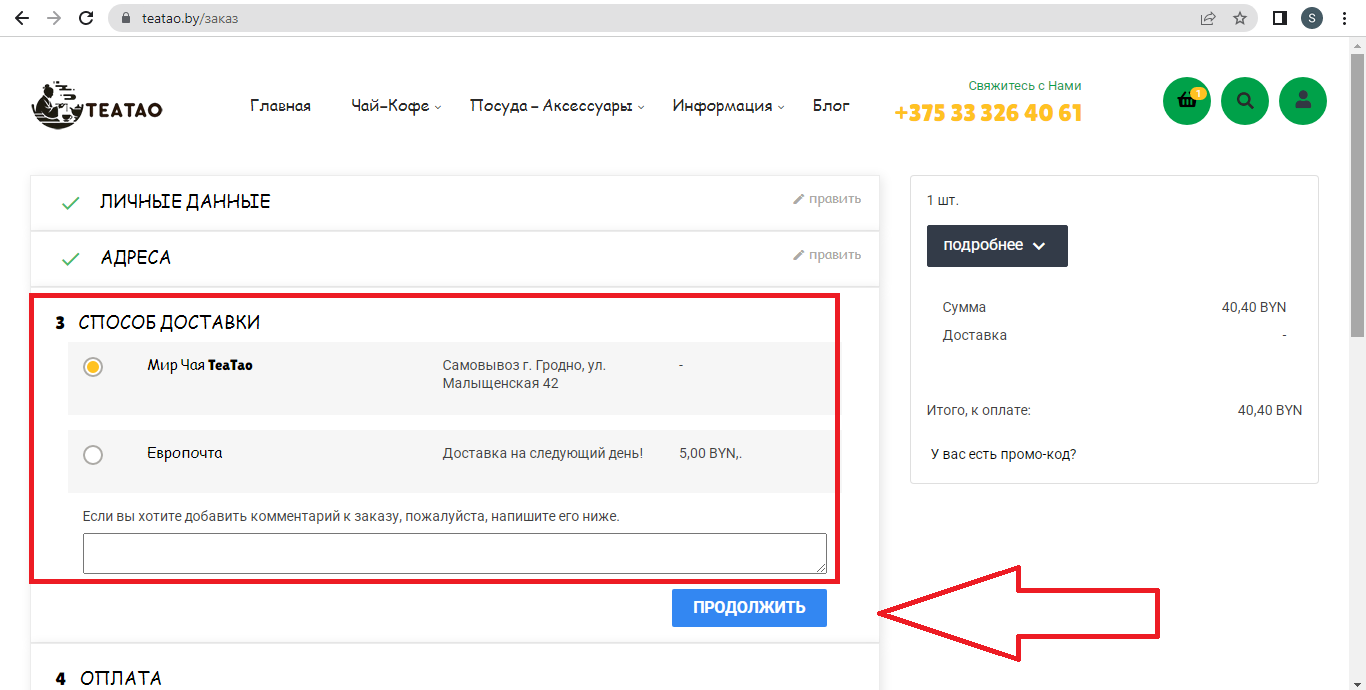
Task: Expand the подробнее order details
Action: point(996,246)
